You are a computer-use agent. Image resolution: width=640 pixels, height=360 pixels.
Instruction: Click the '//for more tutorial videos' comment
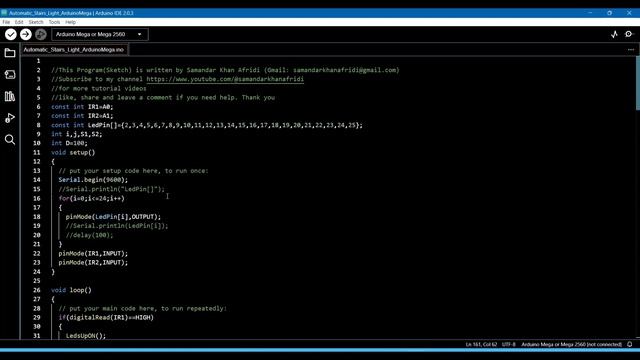99,89
